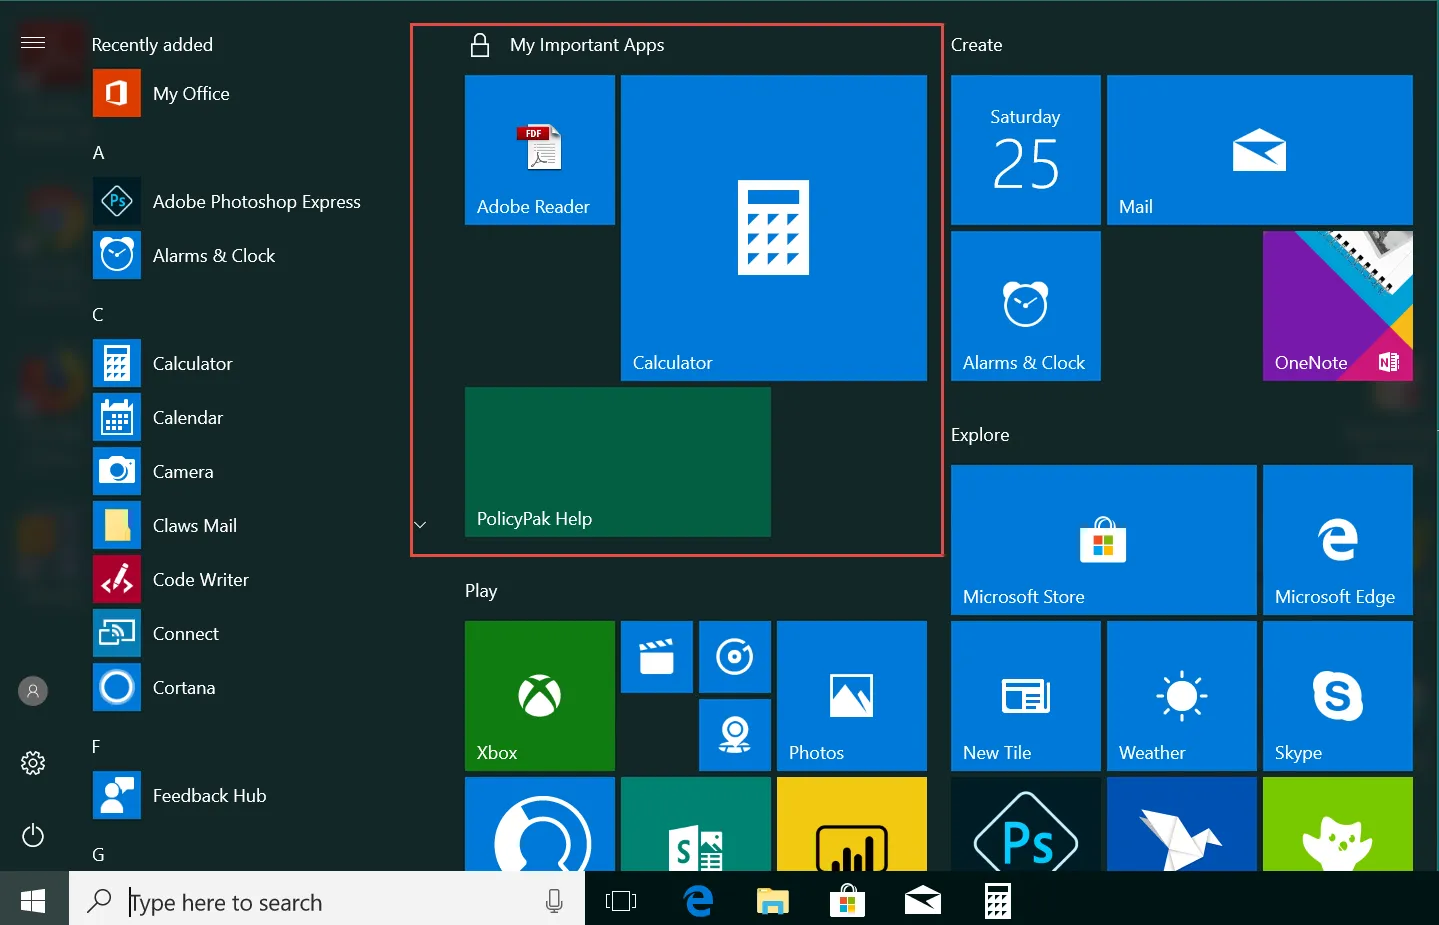Open the Movies & TV small tile
The height and width of the screenshot is (925, 1439).
[x=657, y=657]
